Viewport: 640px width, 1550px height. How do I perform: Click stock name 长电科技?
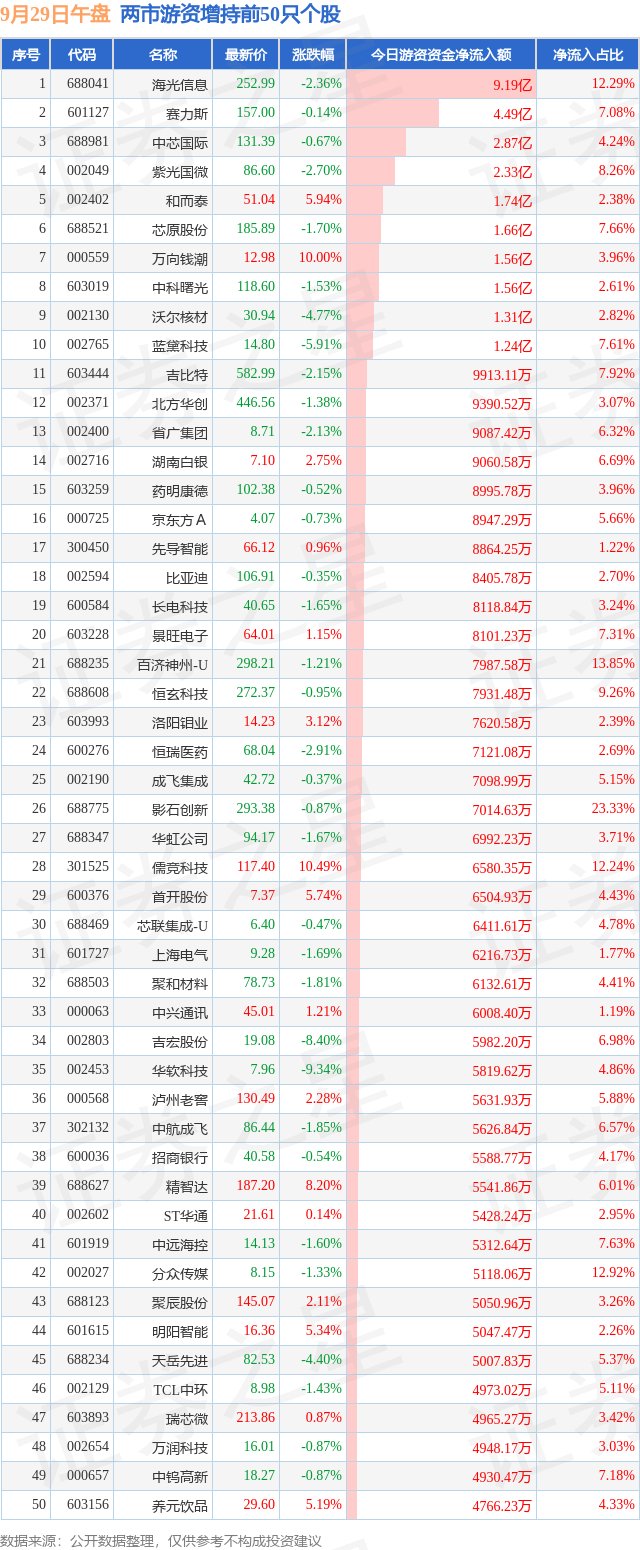[x=180, y=606]
